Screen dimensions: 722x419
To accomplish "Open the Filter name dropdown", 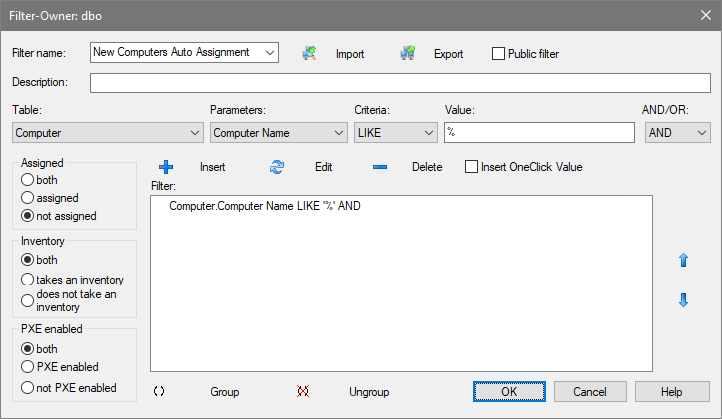I will coord(270,52).
